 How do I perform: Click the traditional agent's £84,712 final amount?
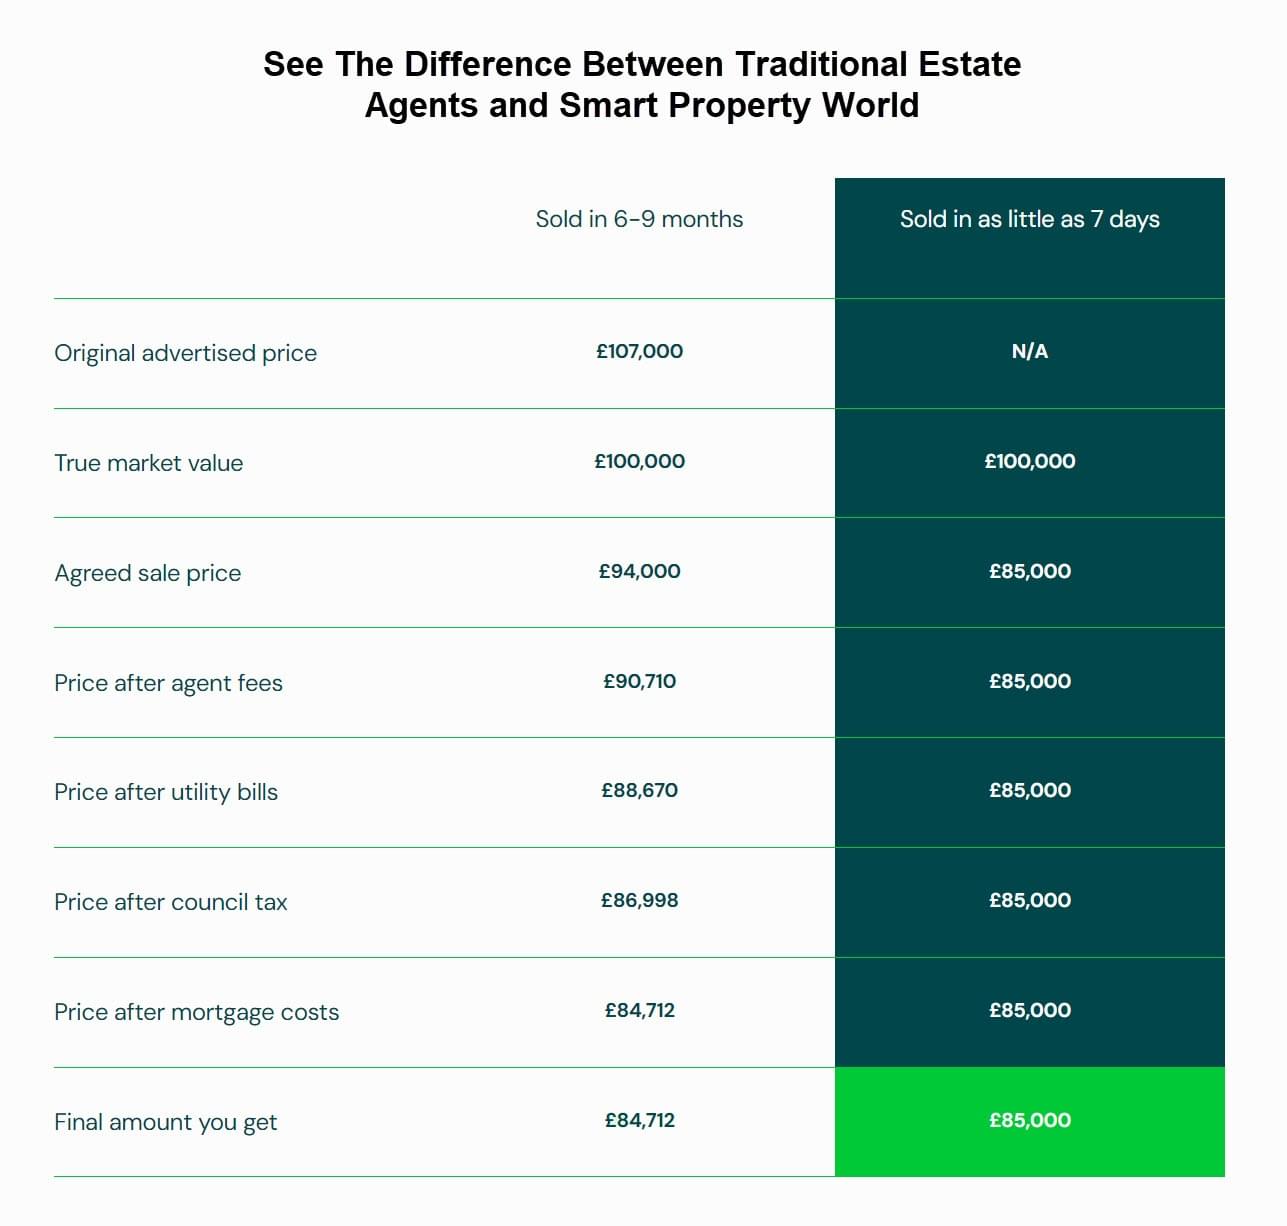pos(639,1120)
